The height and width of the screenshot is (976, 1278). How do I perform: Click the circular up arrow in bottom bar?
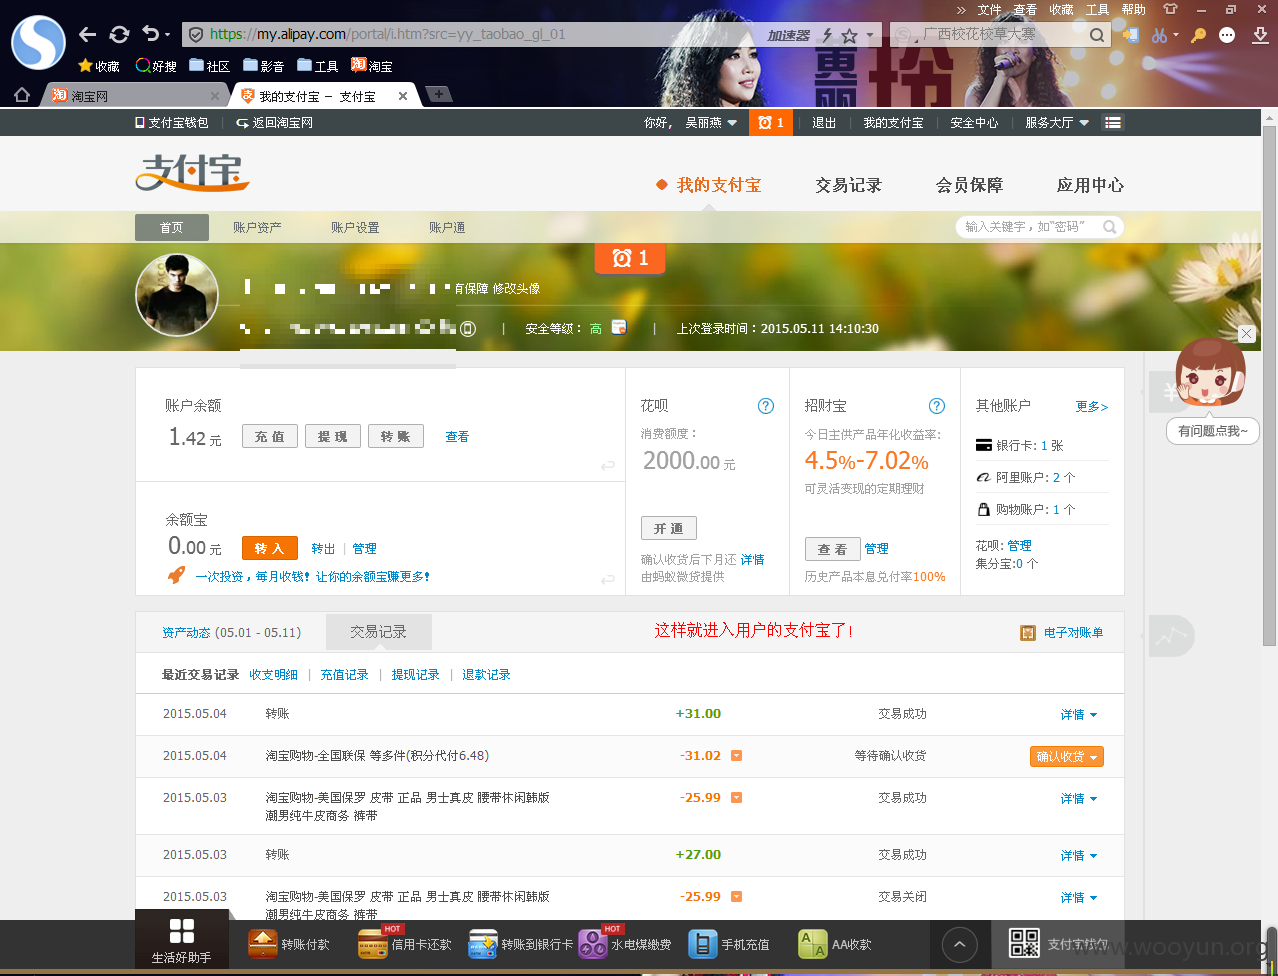[960, 944]
